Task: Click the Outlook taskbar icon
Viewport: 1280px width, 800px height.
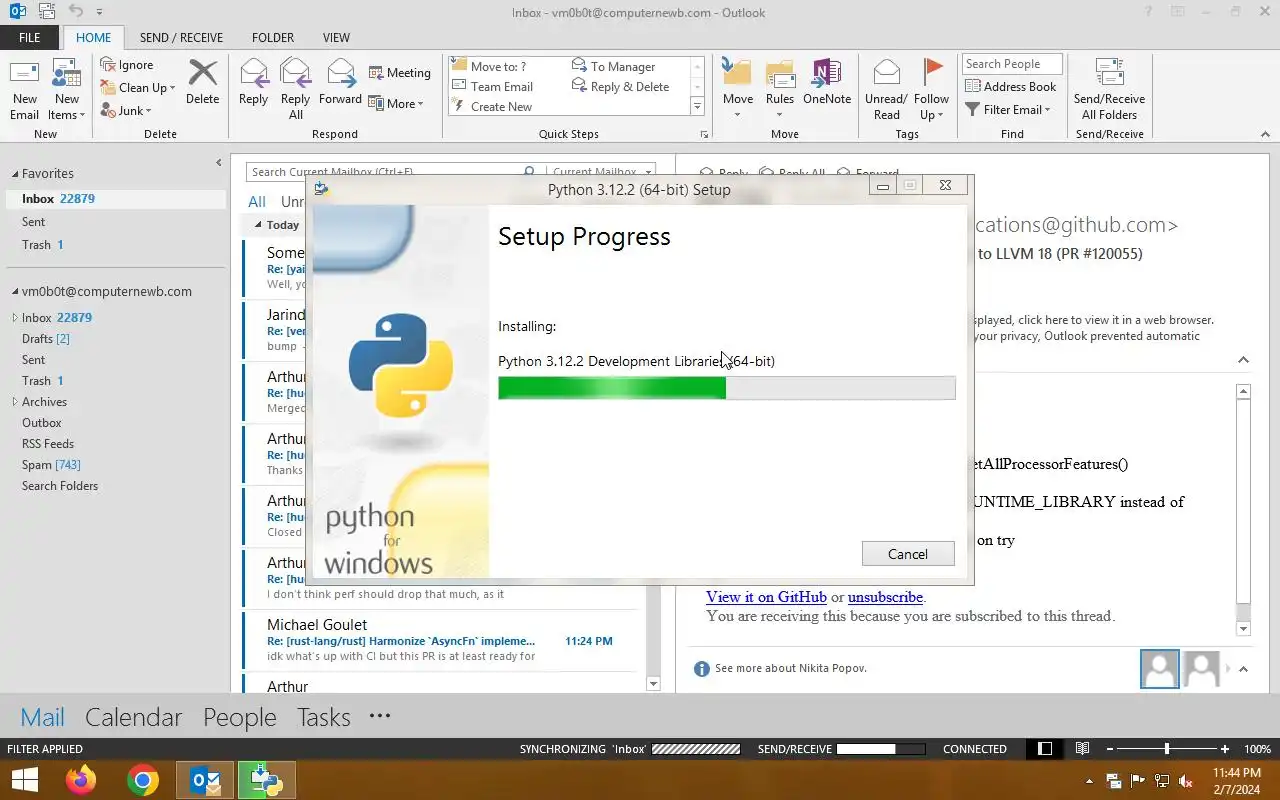Action: 205,780
